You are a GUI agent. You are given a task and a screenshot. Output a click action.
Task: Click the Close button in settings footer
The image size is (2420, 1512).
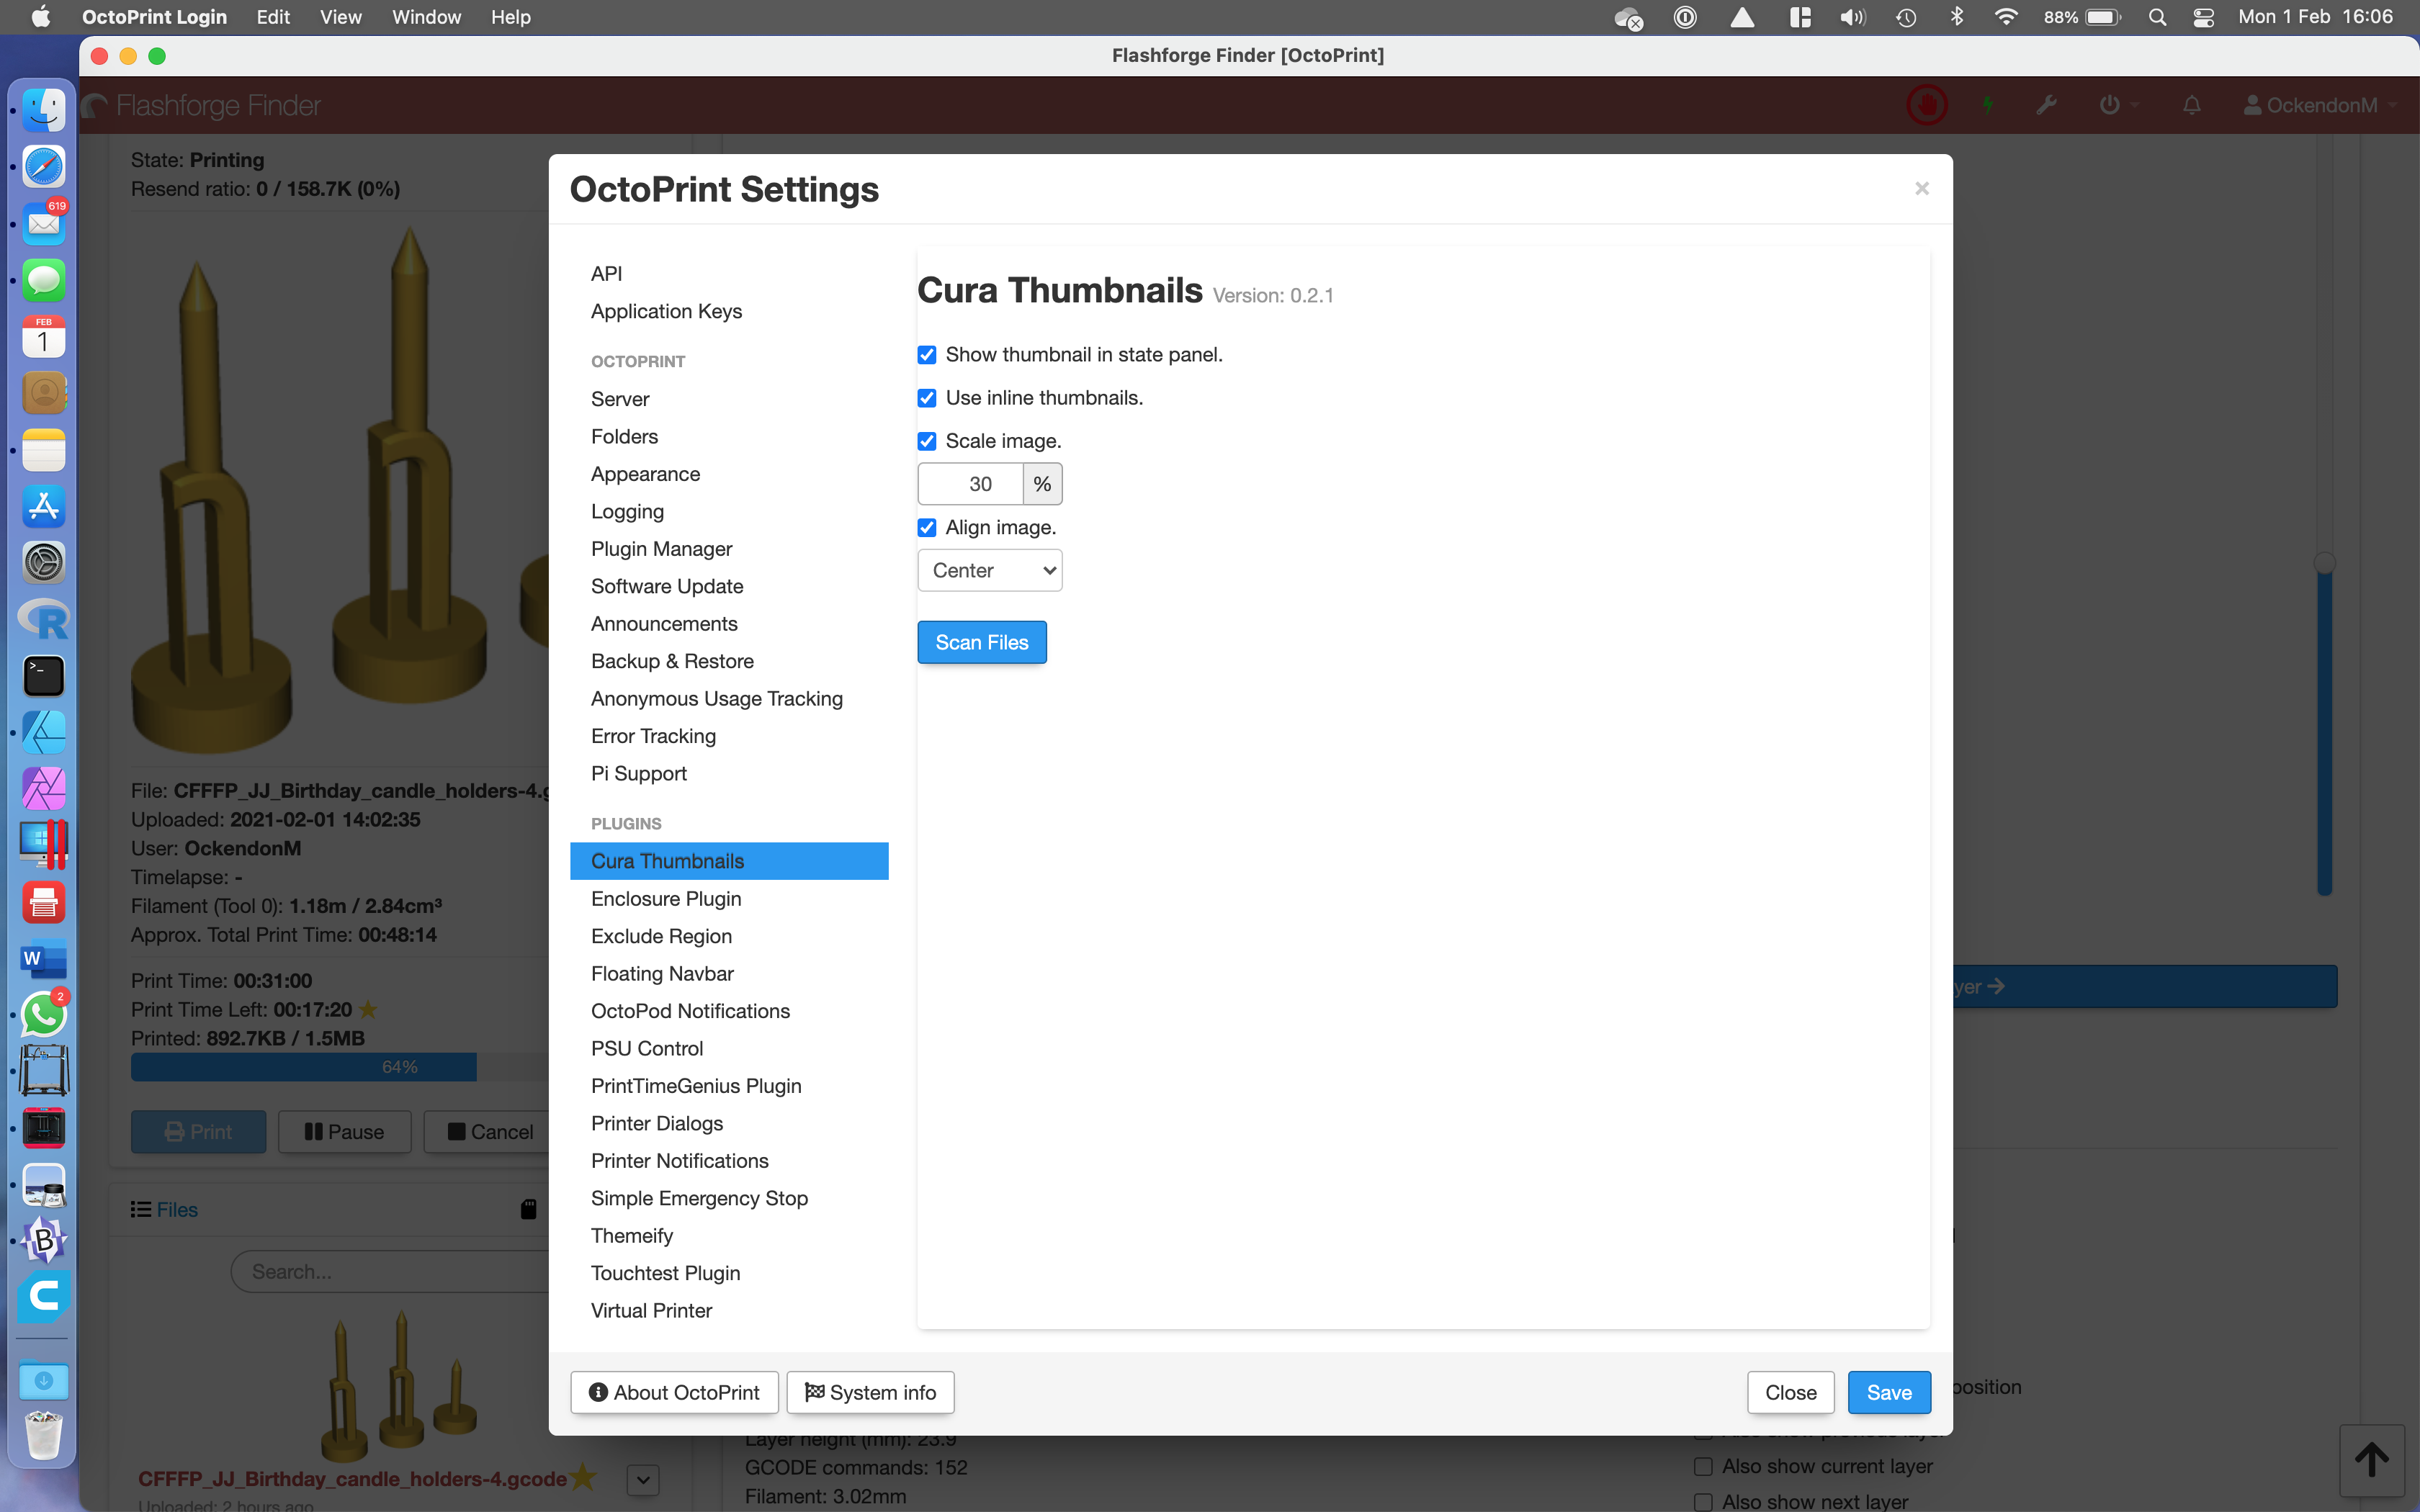coord(1790,1393)
